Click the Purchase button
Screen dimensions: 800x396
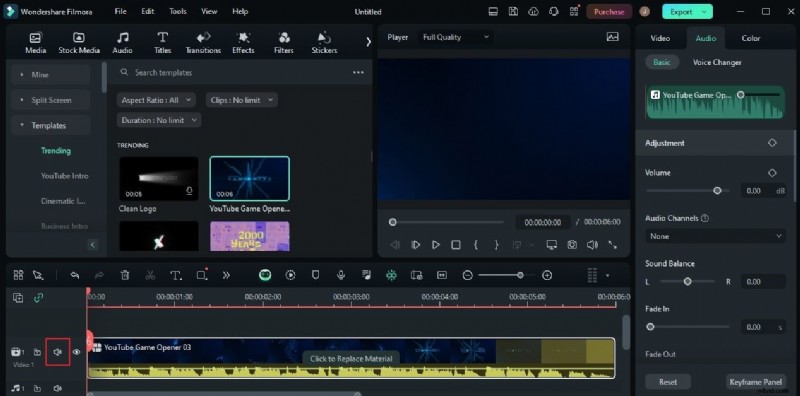609,12
